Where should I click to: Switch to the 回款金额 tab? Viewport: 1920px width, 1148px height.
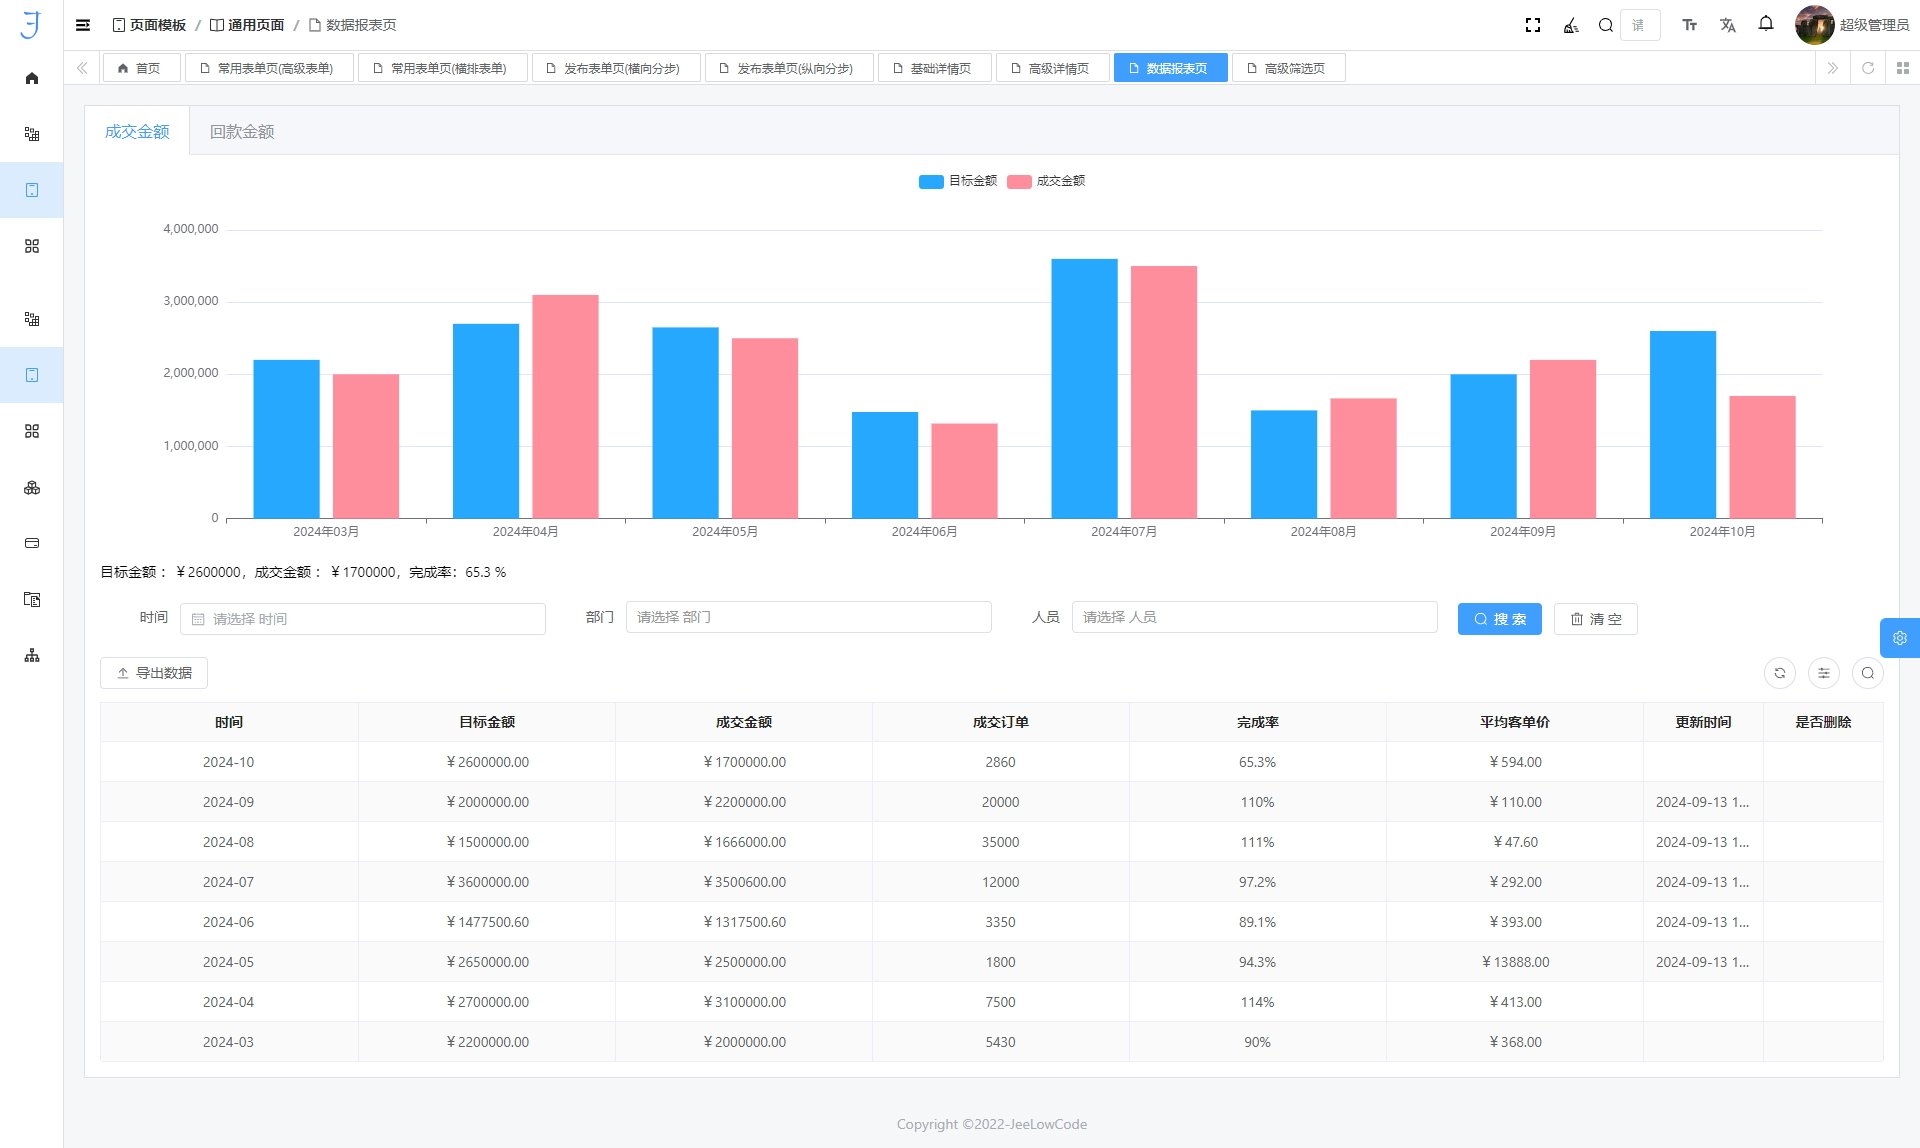[242, 132]
